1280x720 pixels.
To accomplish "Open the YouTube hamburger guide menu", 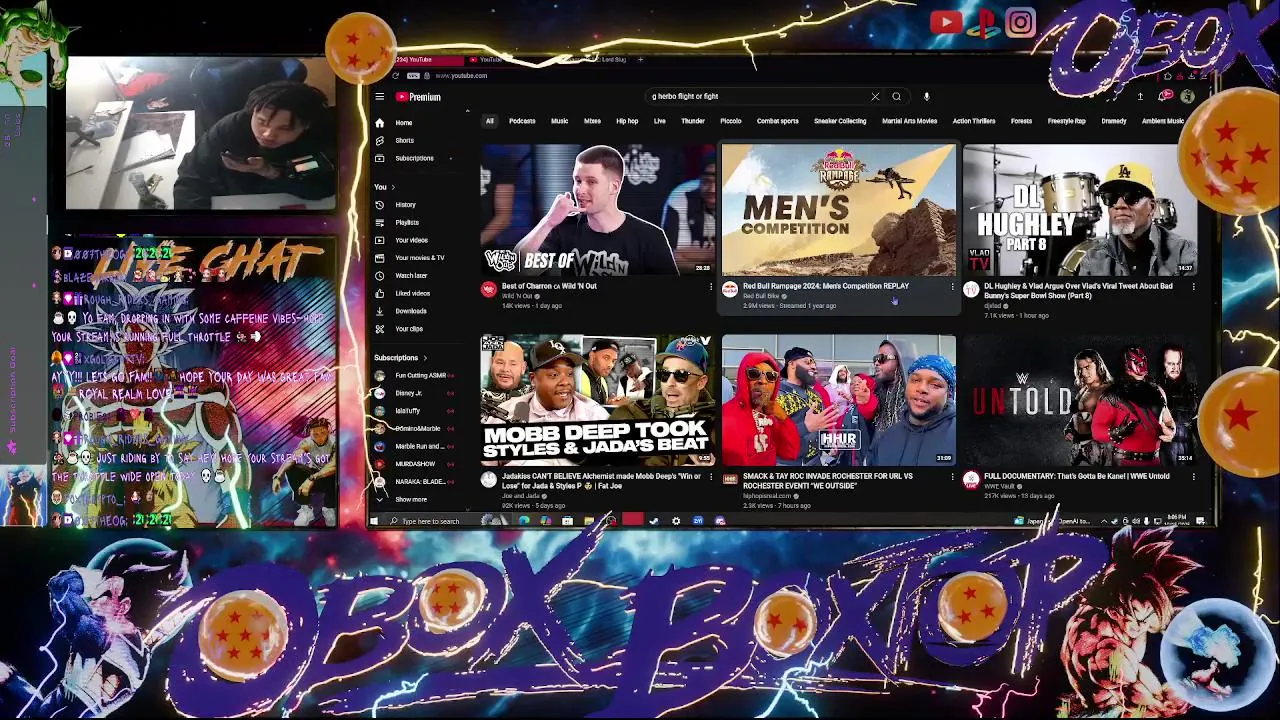I will tap(379, 97).
